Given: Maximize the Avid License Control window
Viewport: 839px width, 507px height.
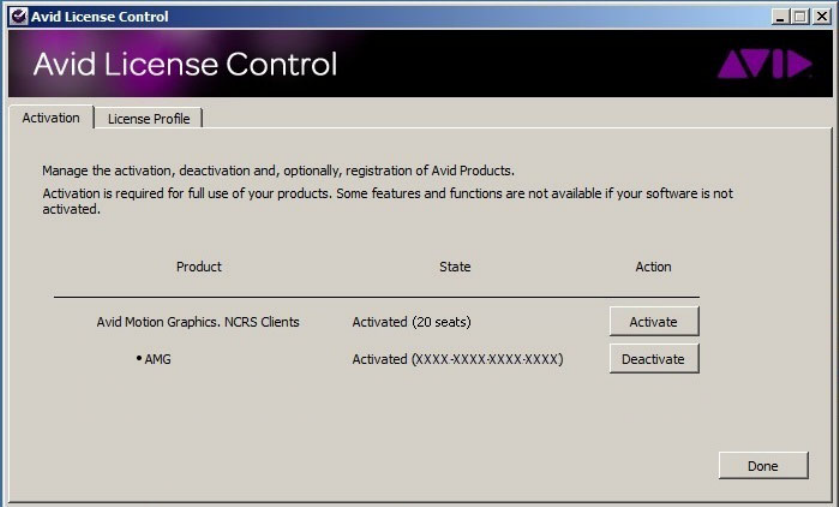Looking at the screenshot, I should pos(800,17).
